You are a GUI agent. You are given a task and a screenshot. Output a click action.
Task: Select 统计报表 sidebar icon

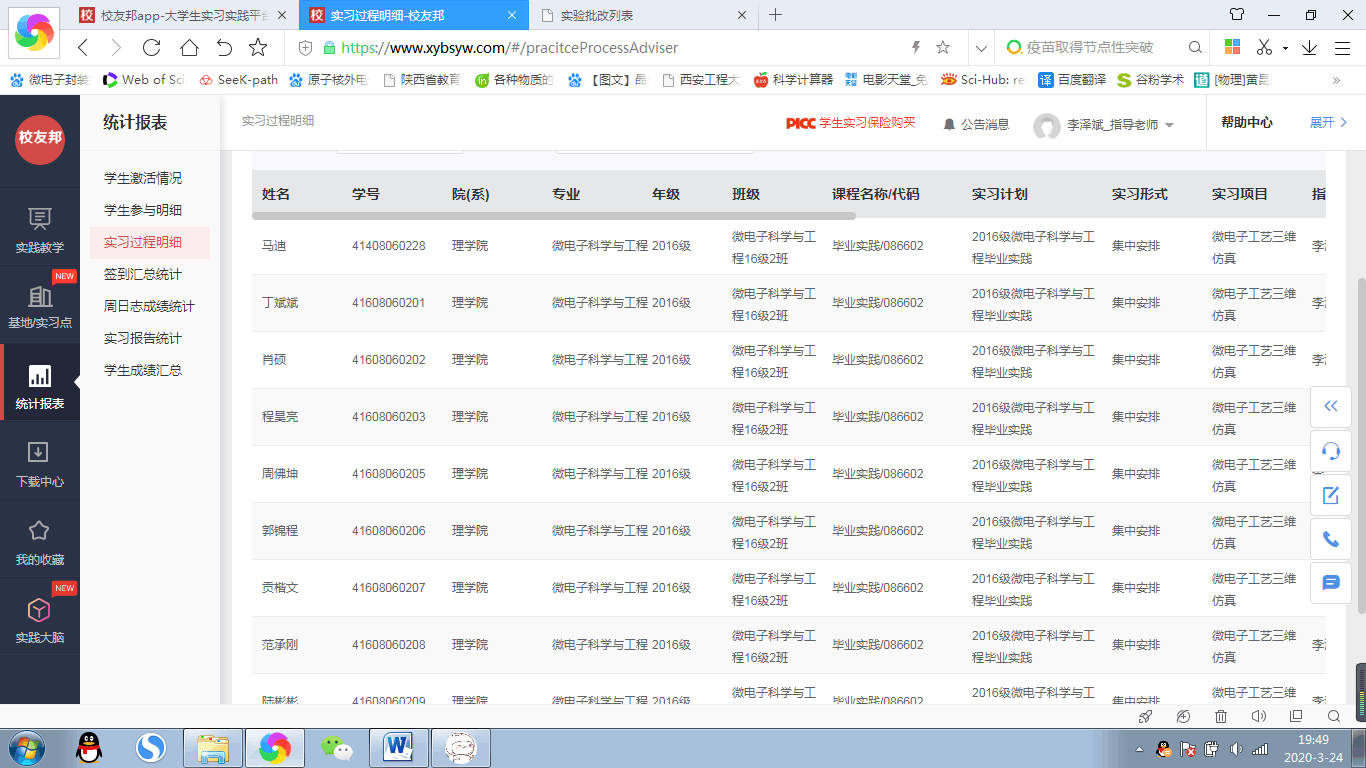pos(39,385)
